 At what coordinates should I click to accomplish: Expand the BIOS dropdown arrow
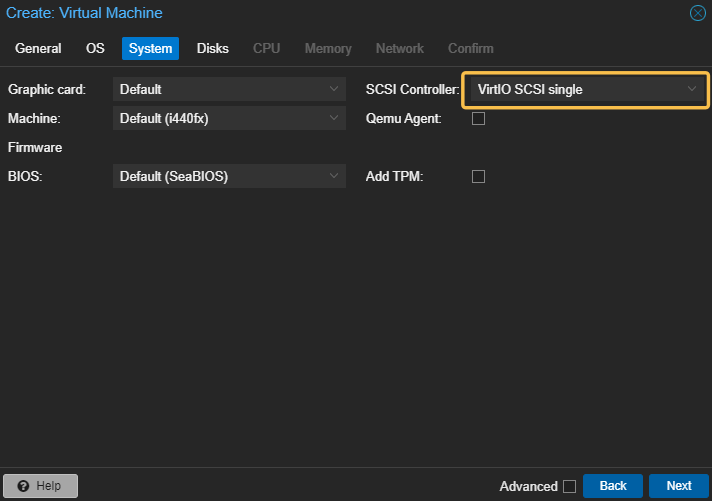pyautogui.click(x=334, y=176)
